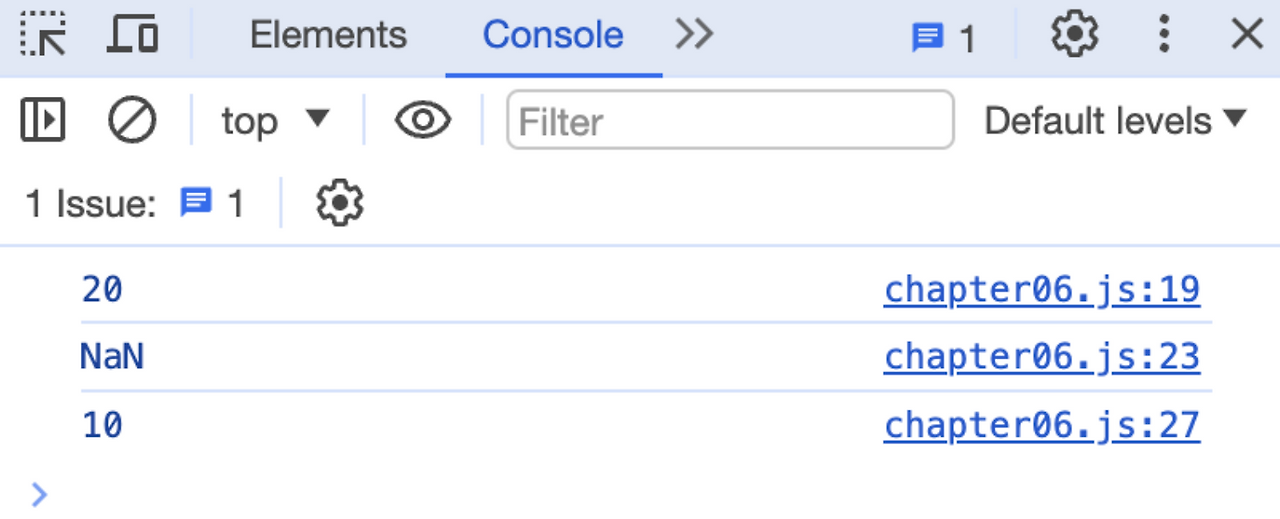
Task: Toggle the device toolbar icon
Action: (x=133, y=35)
